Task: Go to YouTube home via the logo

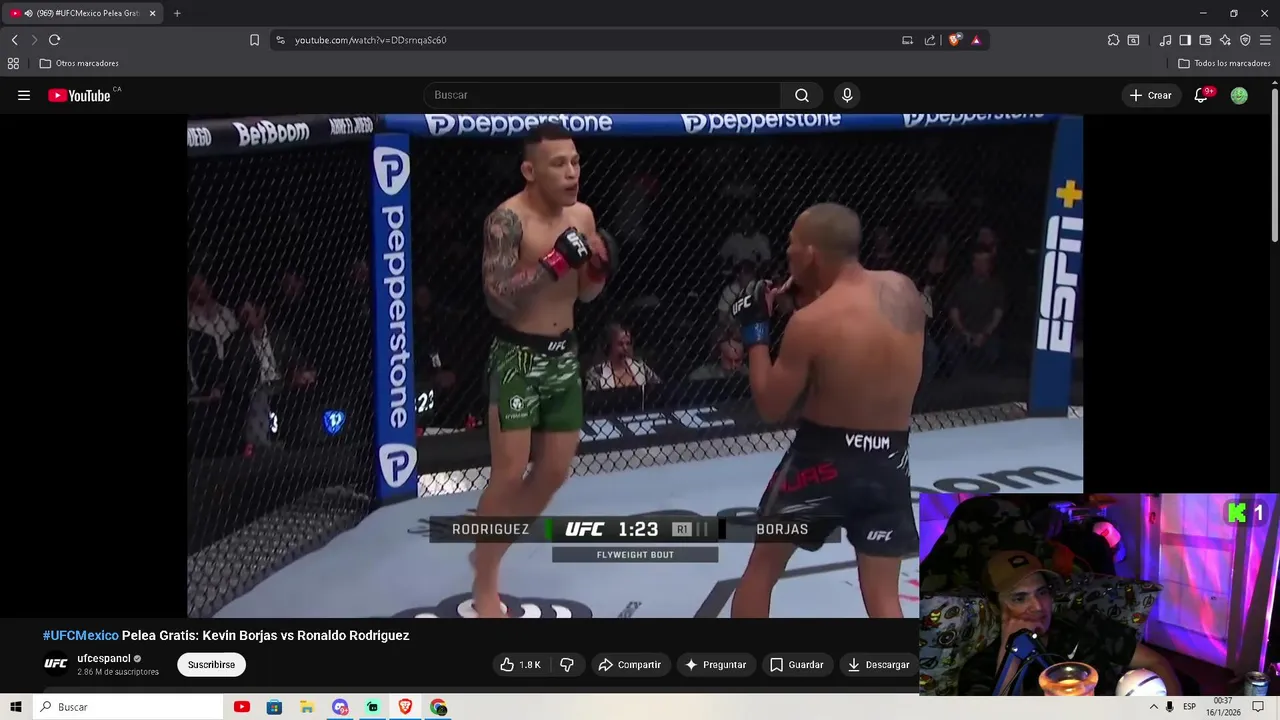Action: [x=80, y=95]
